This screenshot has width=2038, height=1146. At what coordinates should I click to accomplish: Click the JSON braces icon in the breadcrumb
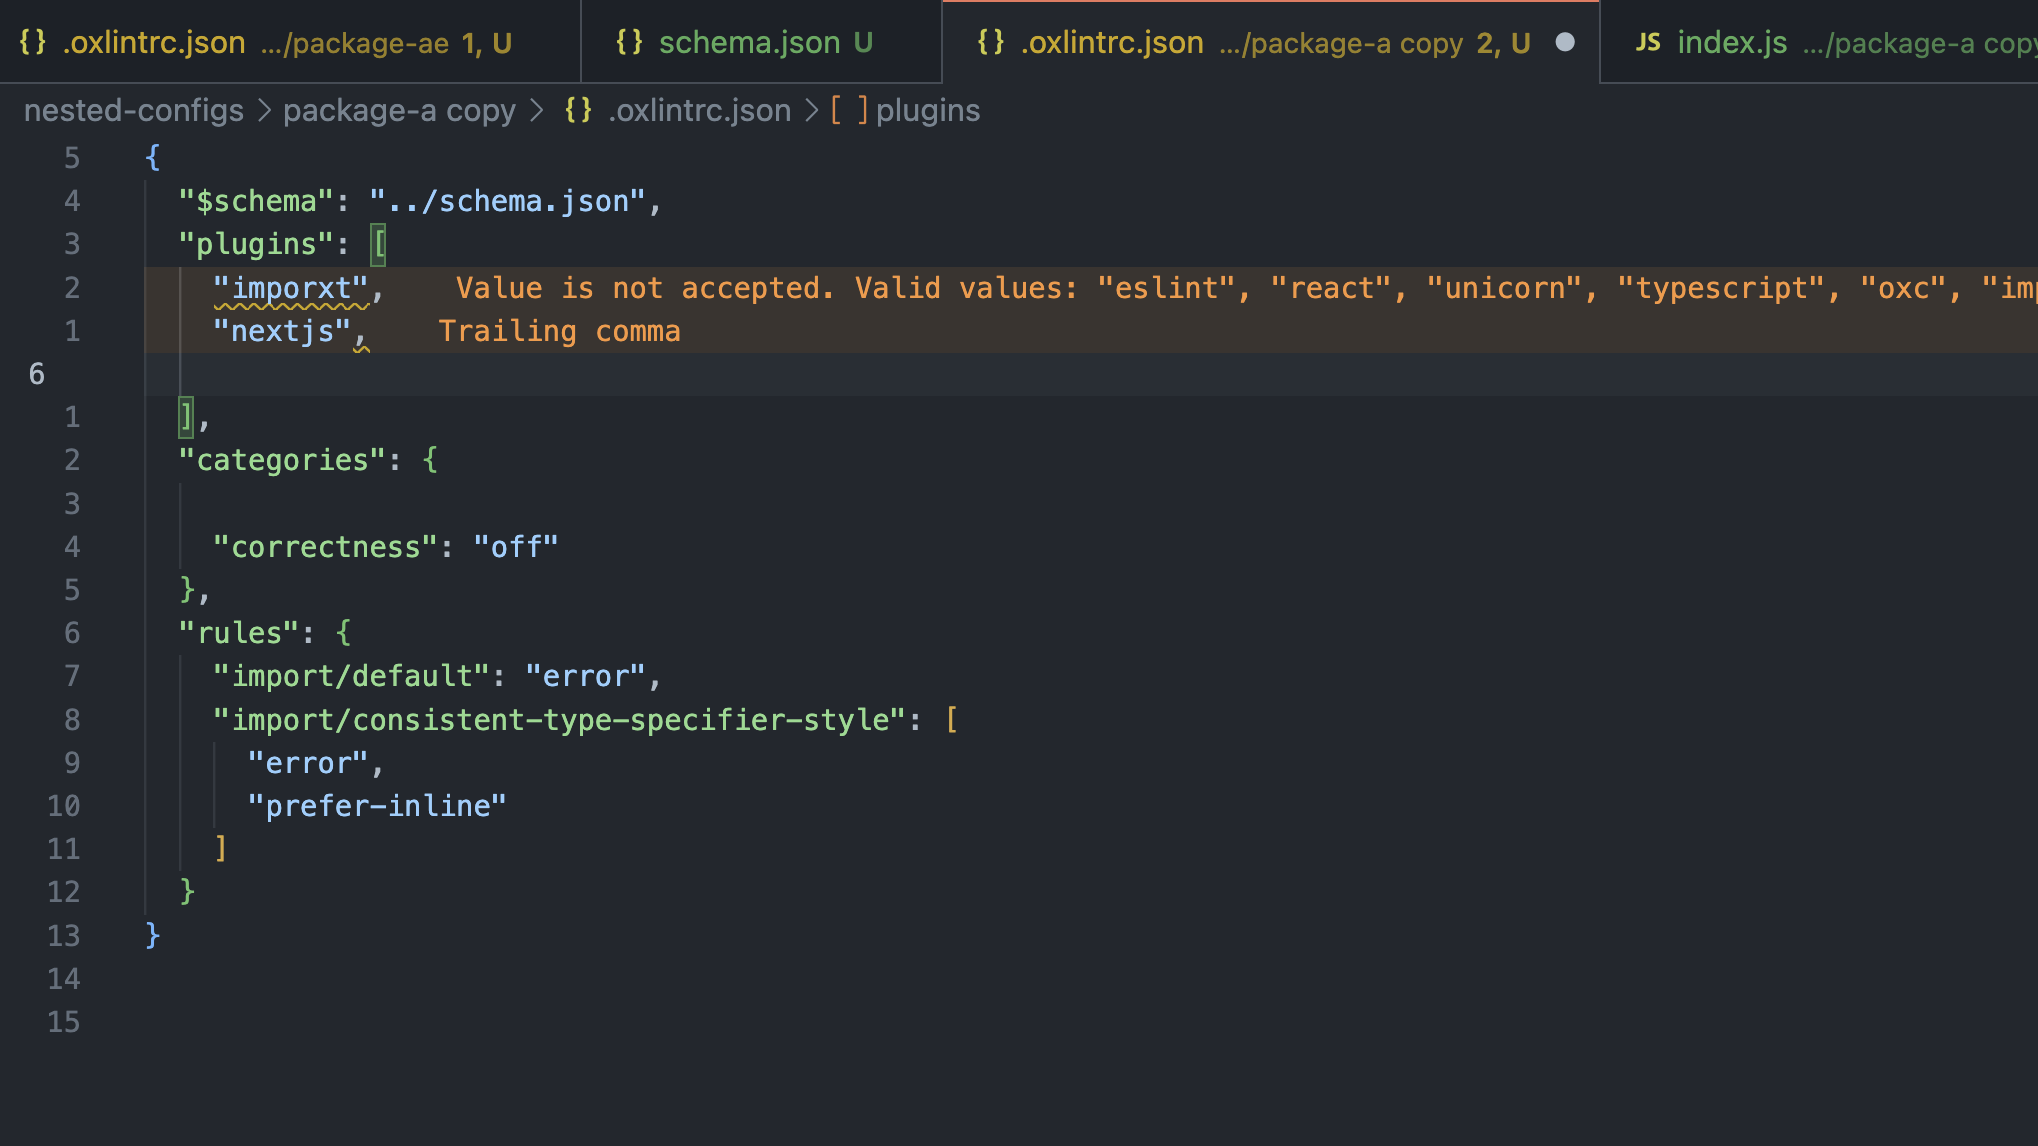577,110
